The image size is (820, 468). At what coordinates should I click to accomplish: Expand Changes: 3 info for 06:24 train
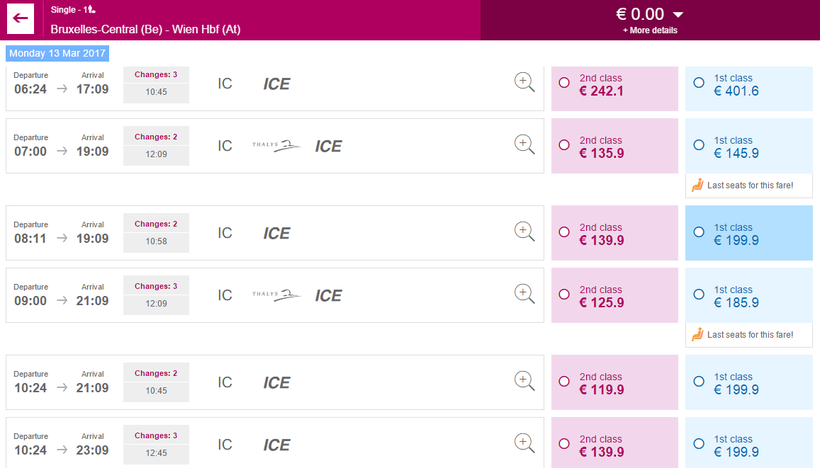pyautogui.click(x=156, y=74)
